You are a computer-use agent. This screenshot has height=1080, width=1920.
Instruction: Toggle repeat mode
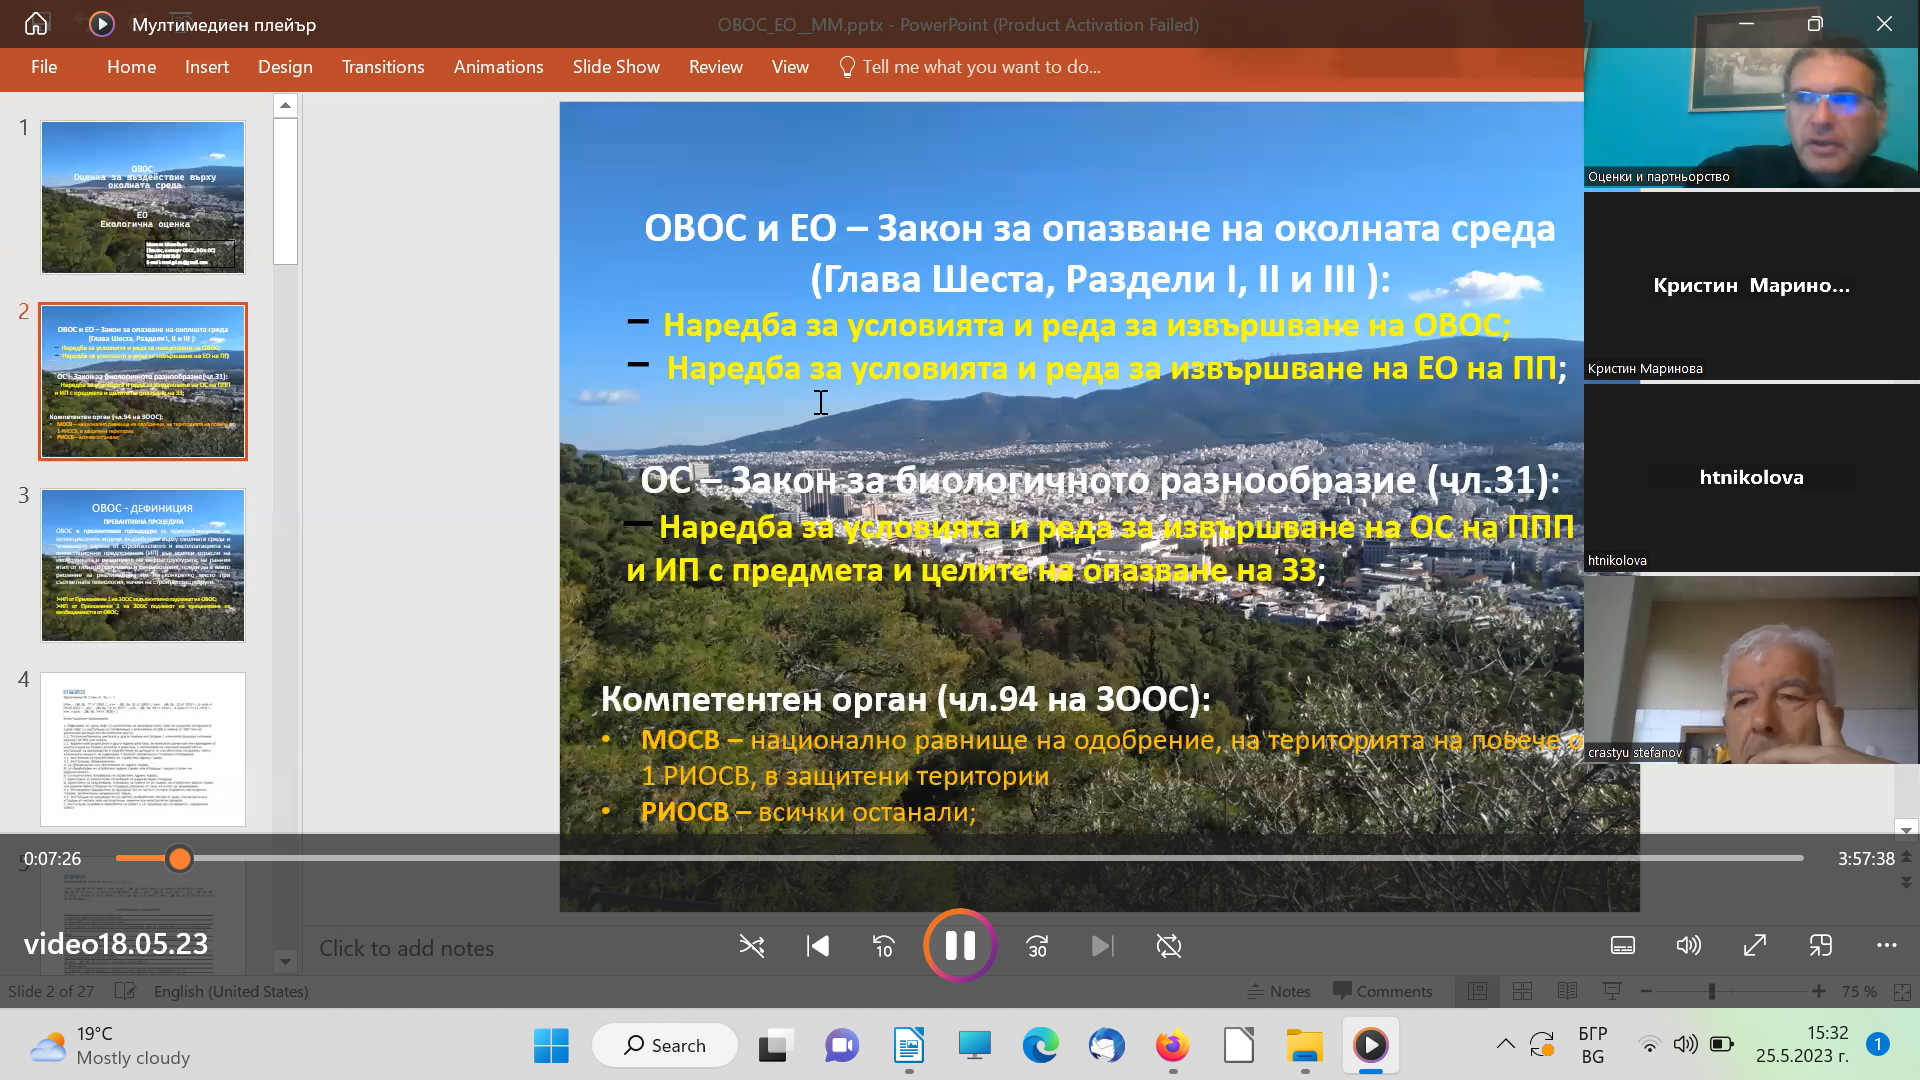pos(1168,946)
